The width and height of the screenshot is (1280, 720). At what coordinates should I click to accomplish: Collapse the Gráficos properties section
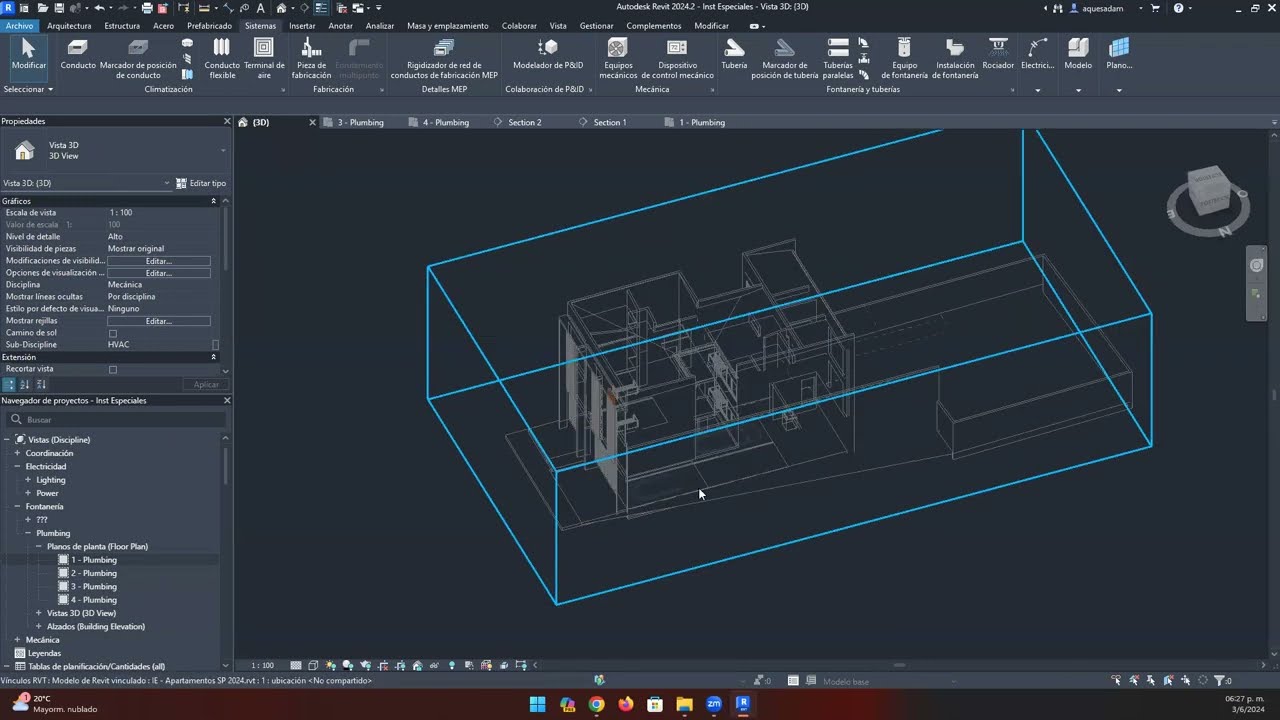(213, 201)
